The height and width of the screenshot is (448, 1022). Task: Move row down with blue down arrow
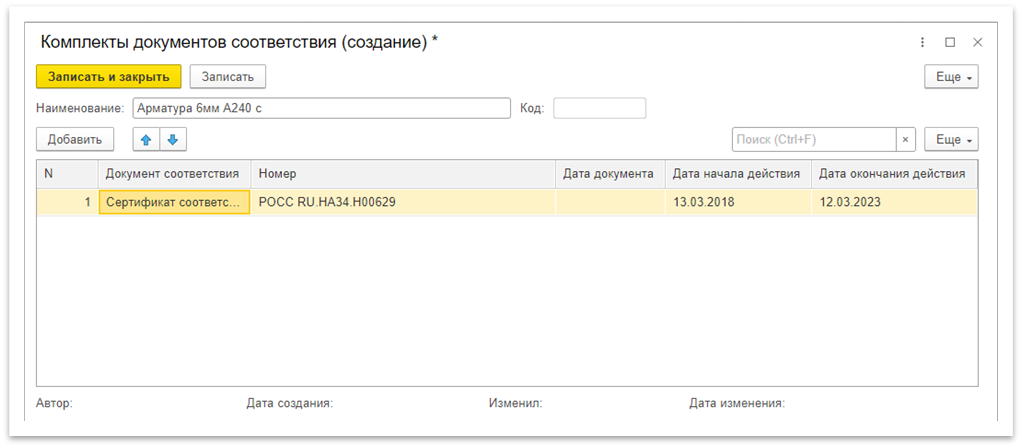point(172,139)
